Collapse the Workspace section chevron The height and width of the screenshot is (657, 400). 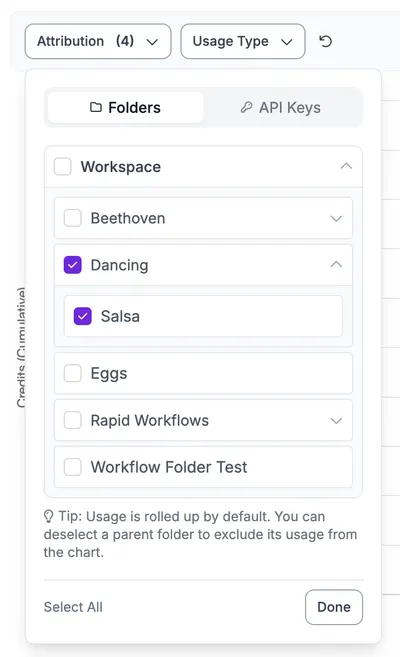coord(346,166)
